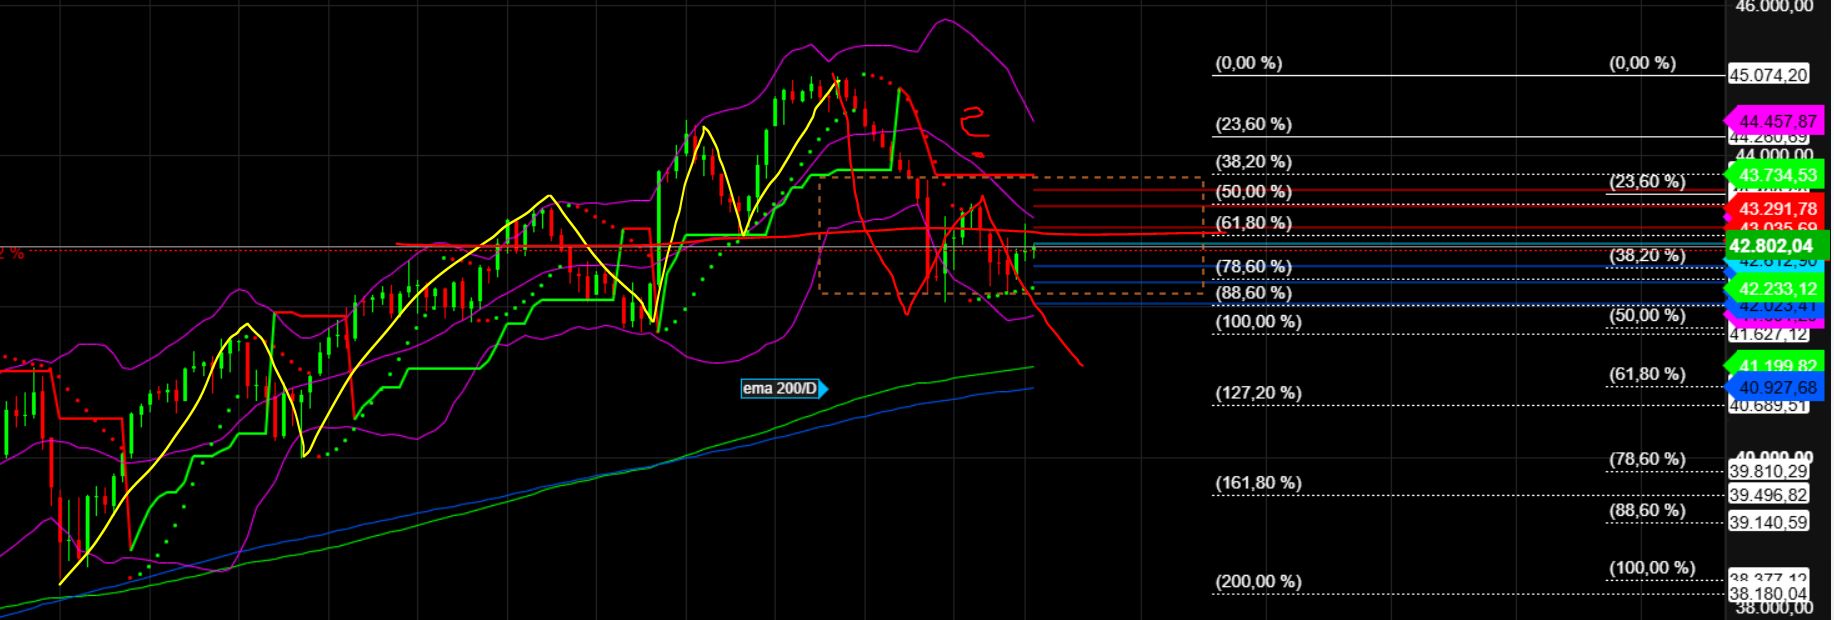This screenshot has height=620, width=1834.
Task: Click the (61,80 %) label nearest the price axis
Action: pyautogui.click(x=1647, y=375)
